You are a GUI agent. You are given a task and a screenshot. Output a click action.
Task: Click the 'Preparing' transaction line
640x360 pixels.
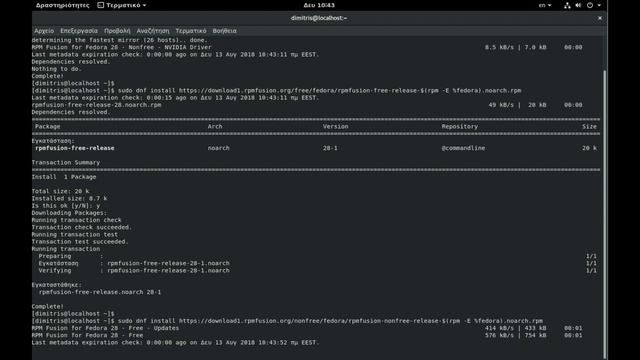(x=71, y=256)
